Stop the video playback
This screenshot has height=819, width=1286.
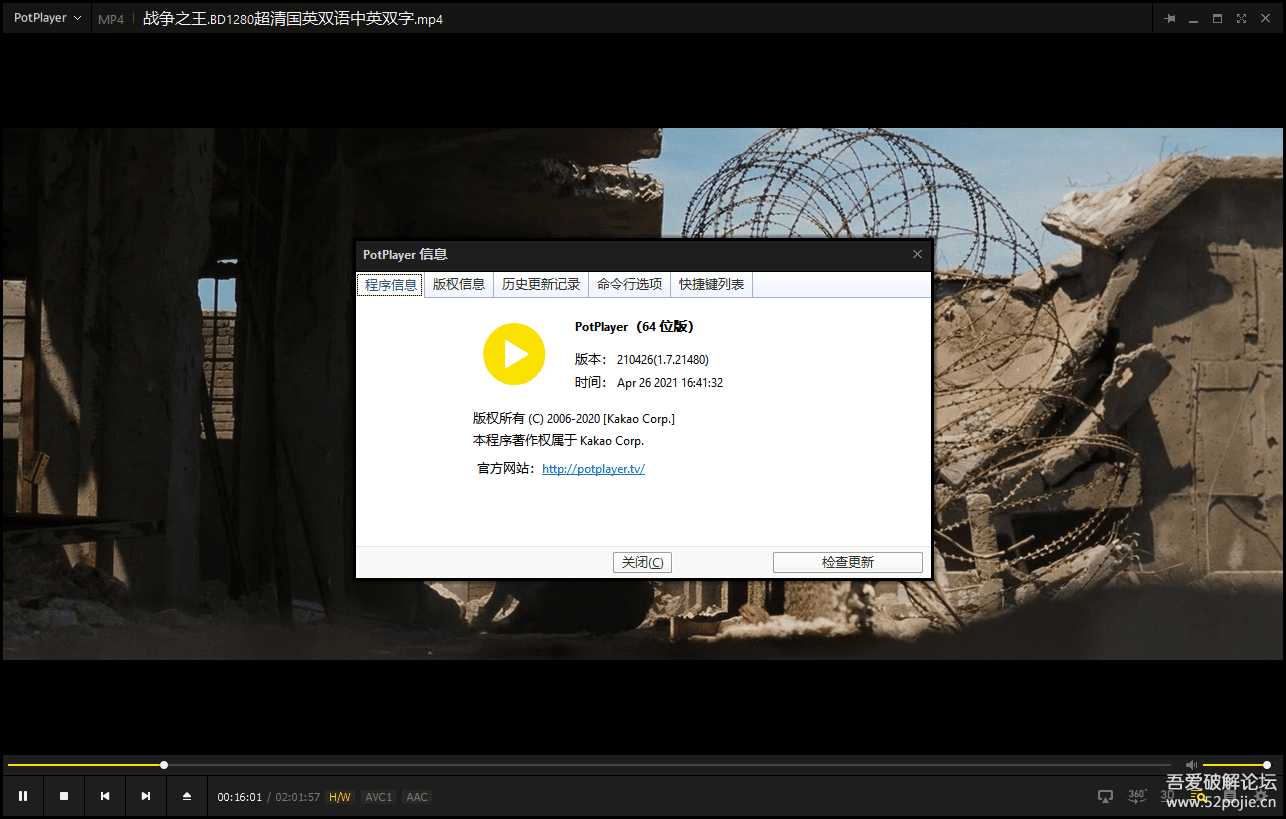click(64, 796)
